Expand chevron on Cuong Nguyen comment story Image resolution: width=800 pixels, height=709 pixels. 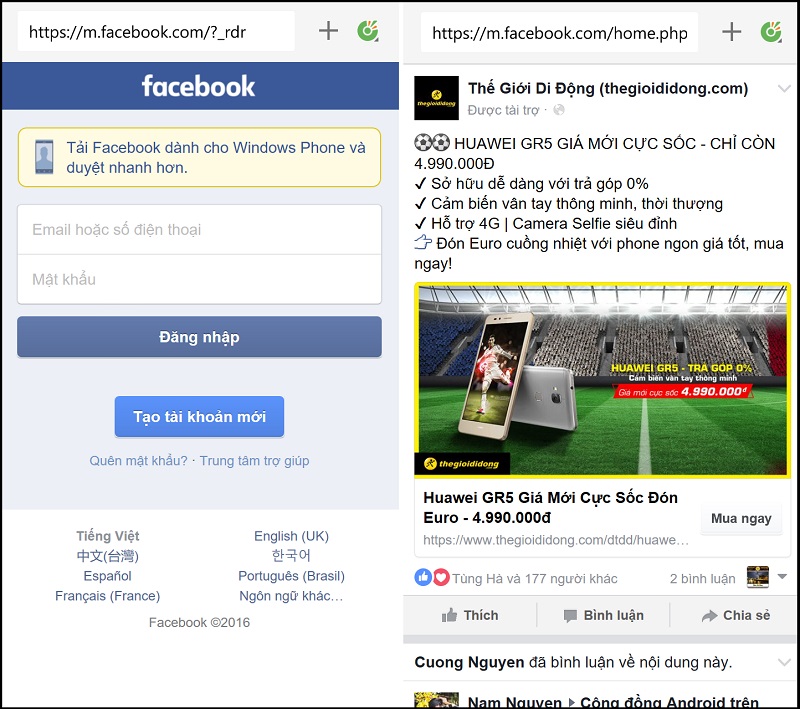coord(784,662)
